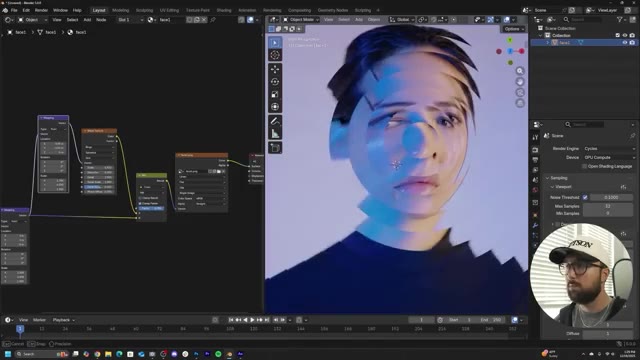Click the pin icon beside Scene in properties
The width and height of the screenshot is (640, 360).
632,136
